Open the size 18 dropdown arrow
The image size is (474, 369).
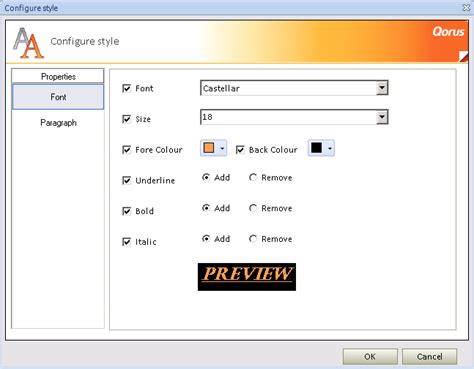382,117
